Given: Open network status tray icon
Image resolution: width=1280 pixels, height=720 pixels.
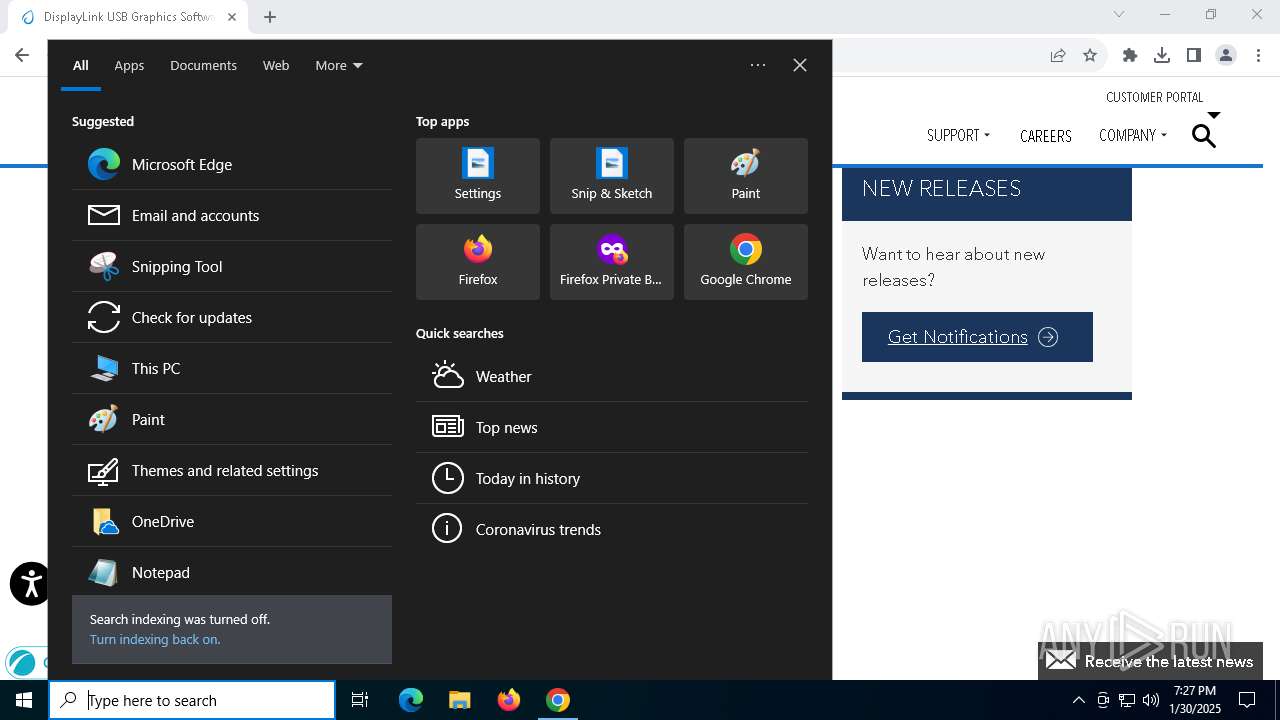Looking at the screenshot, I should coord(1127,700).
